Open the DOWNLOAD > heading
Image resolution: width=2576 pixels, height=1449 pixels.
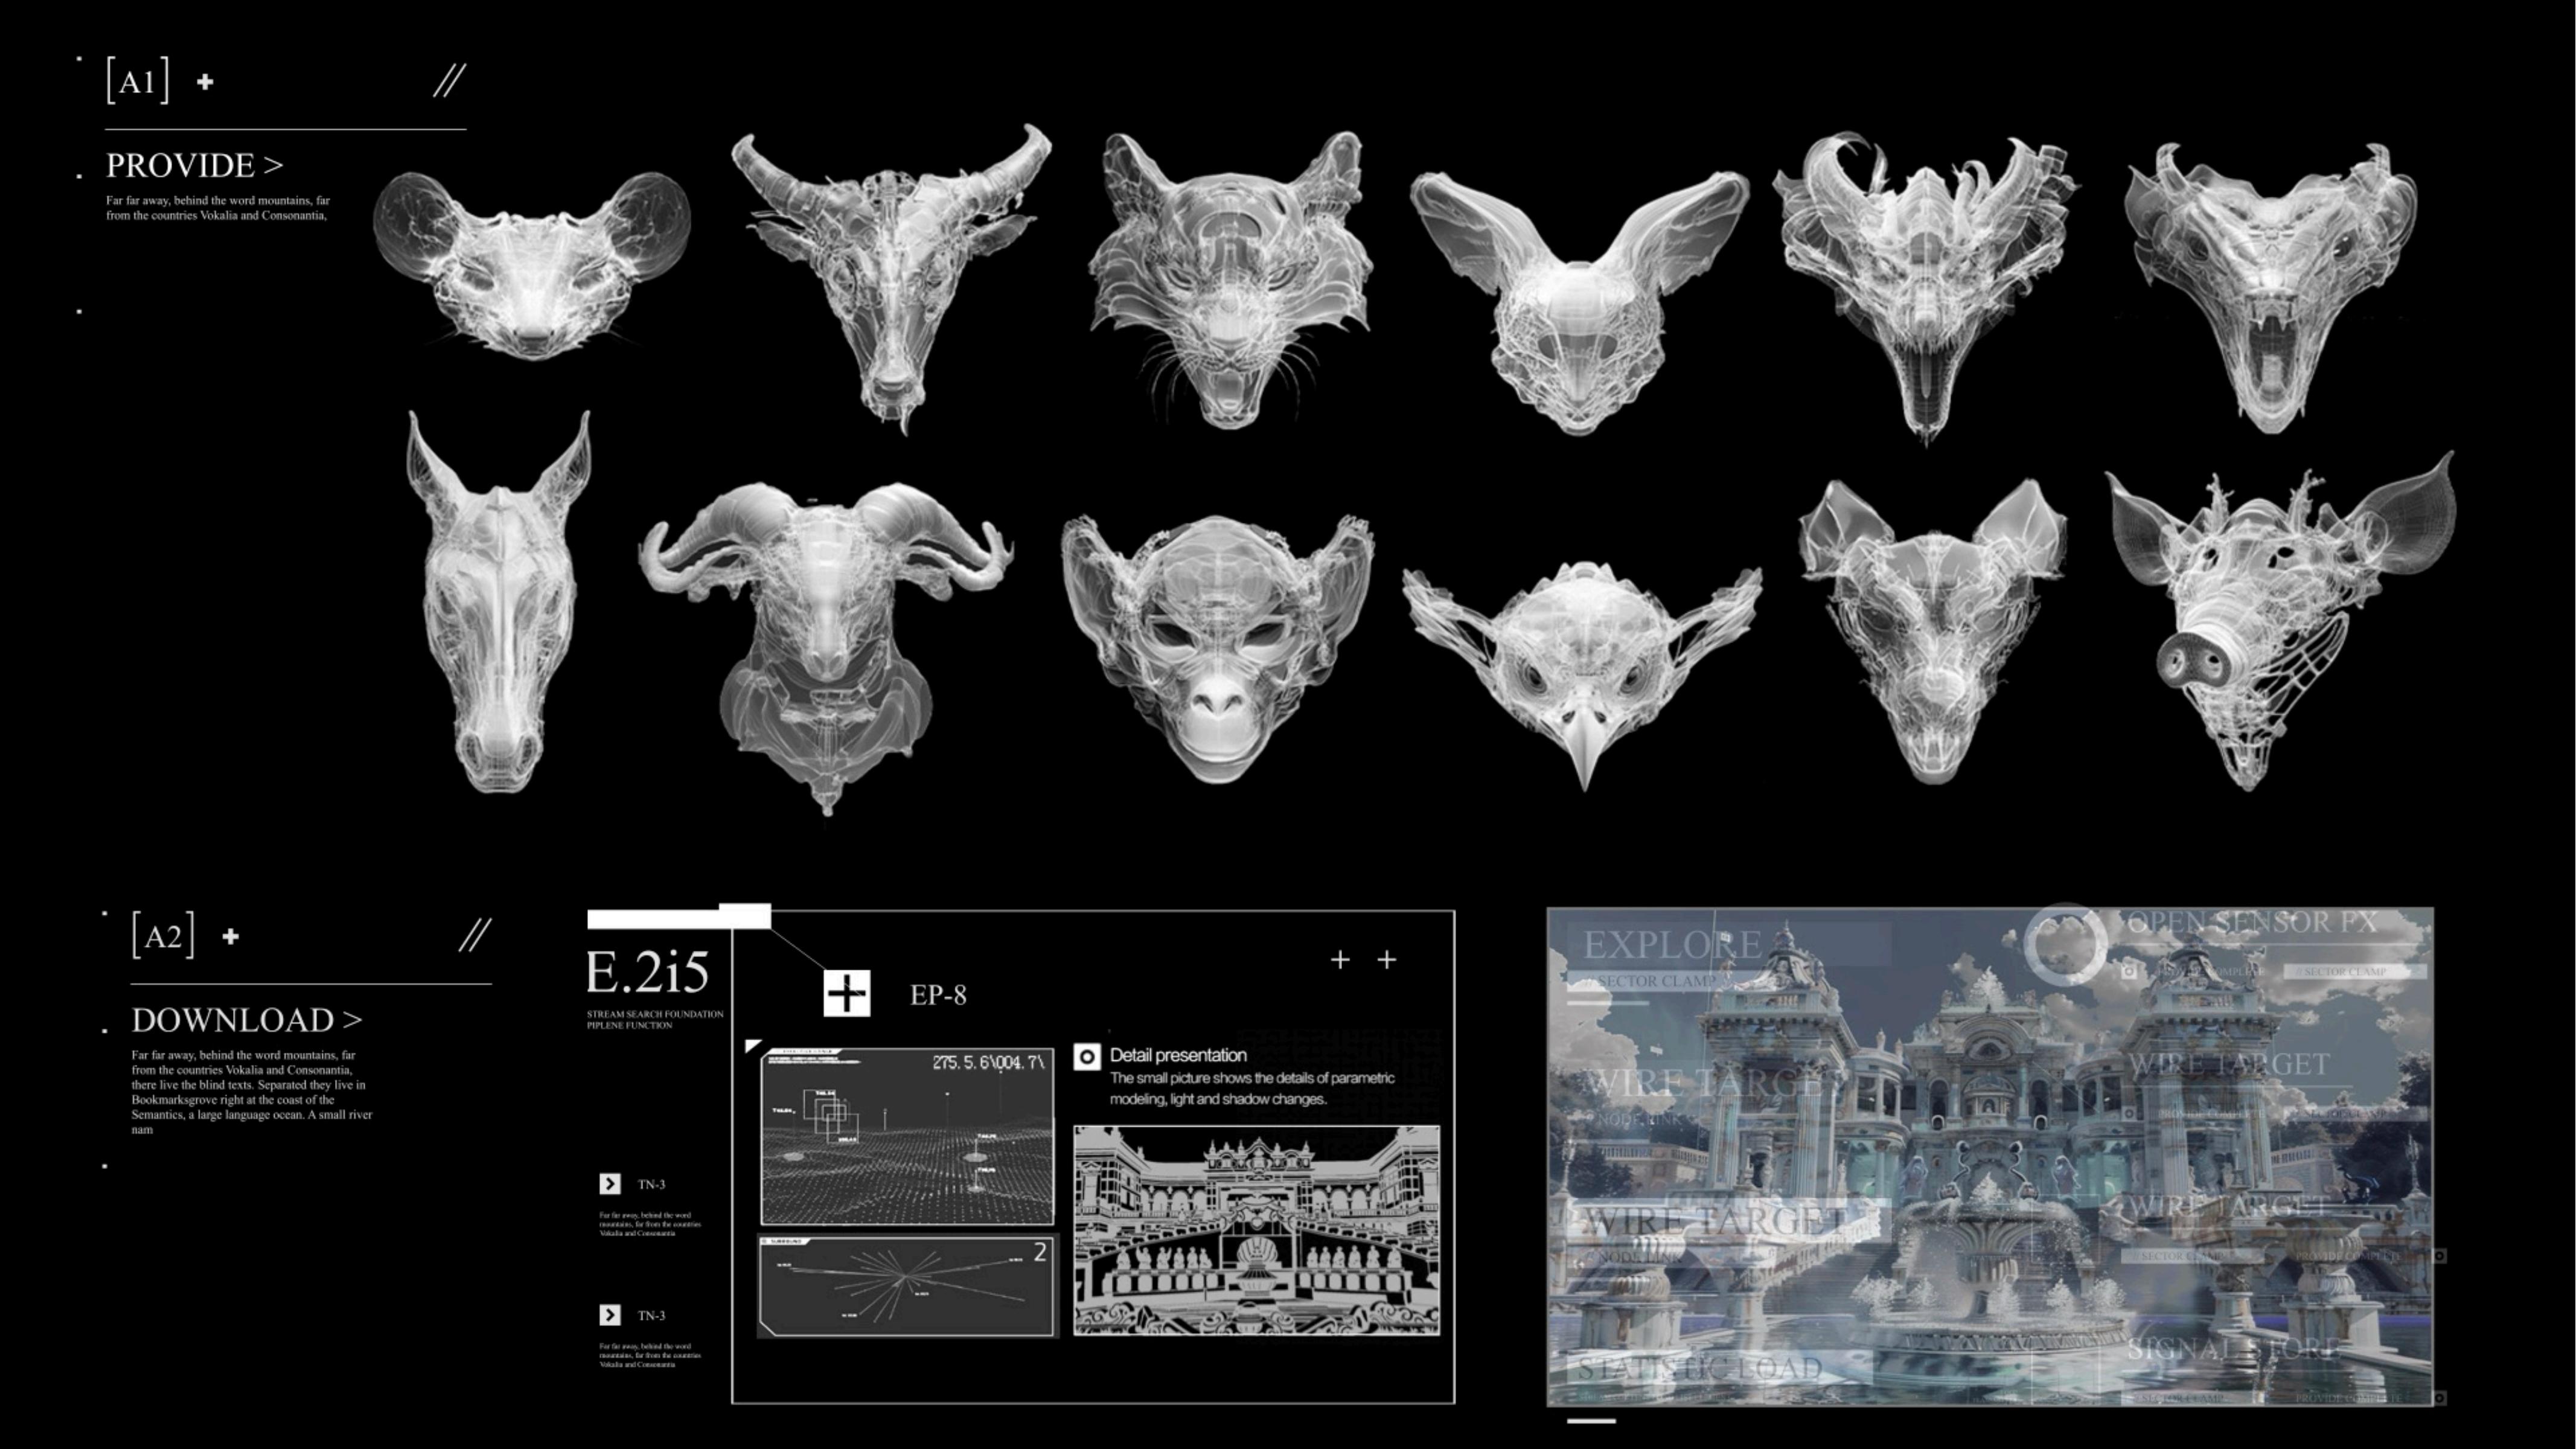[x=246, y=1020]
